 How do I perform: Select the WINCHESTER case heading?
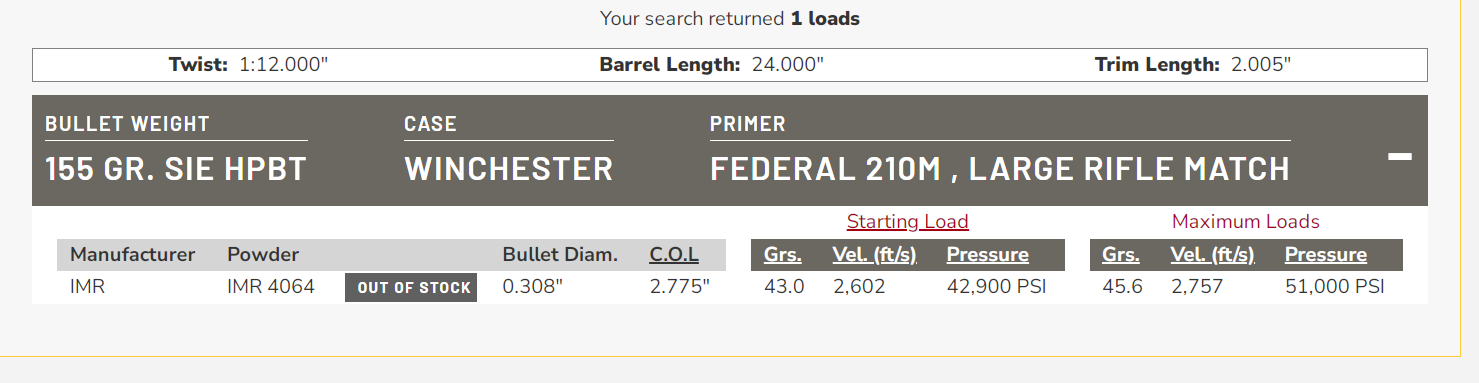coord(508,169)
